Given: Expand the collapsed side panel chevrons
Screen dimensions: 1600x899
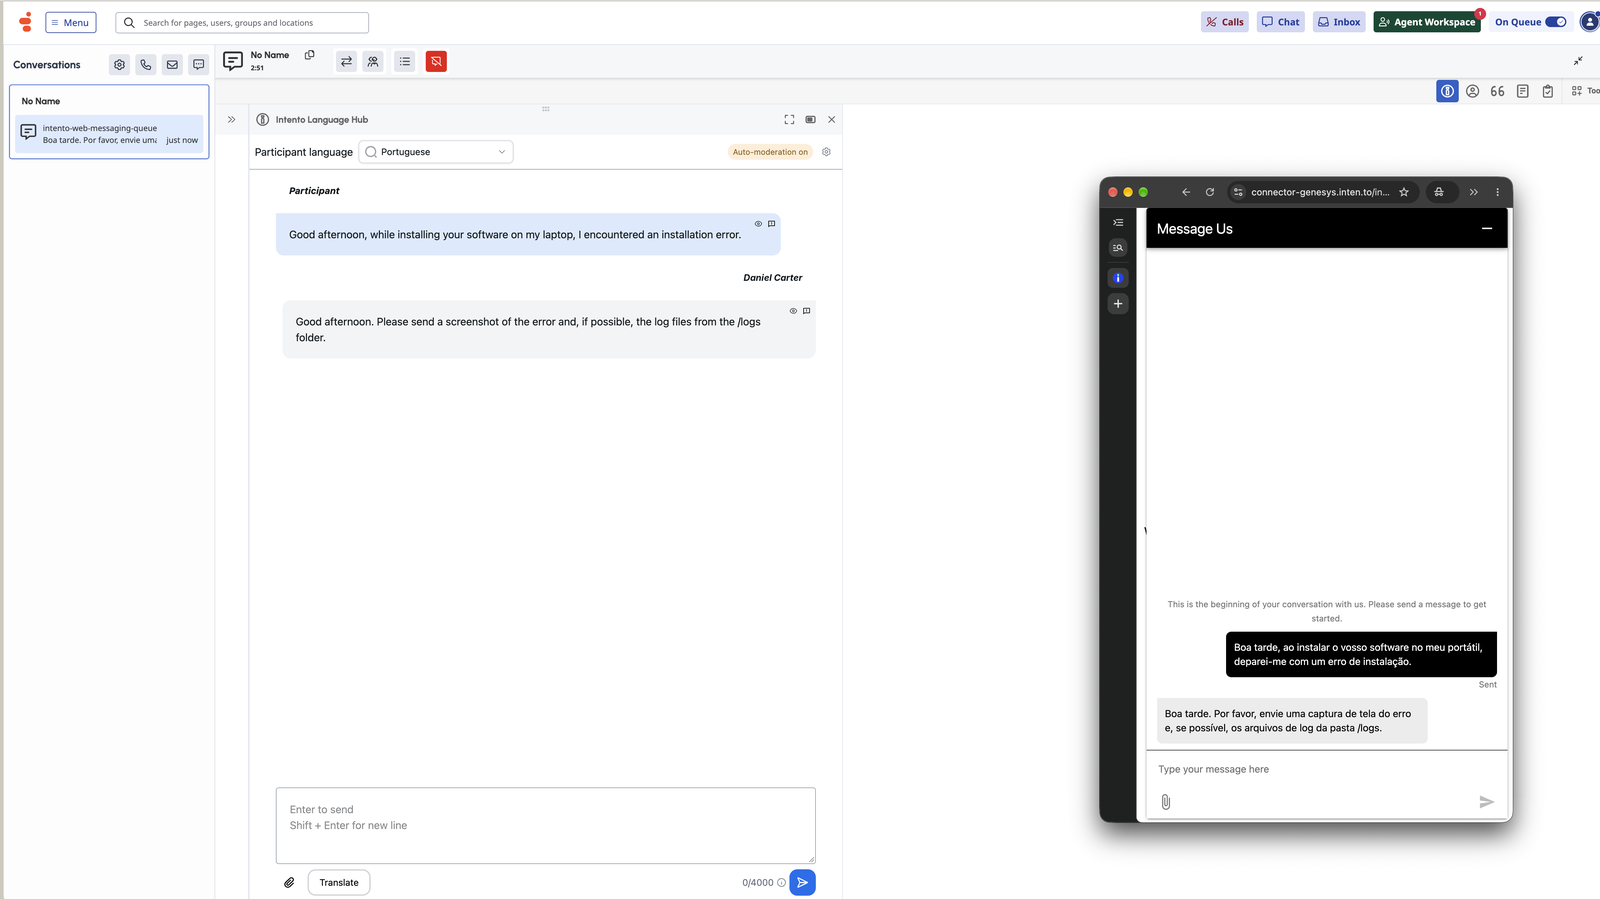Looking at the screenshot, I should [231, 120].
